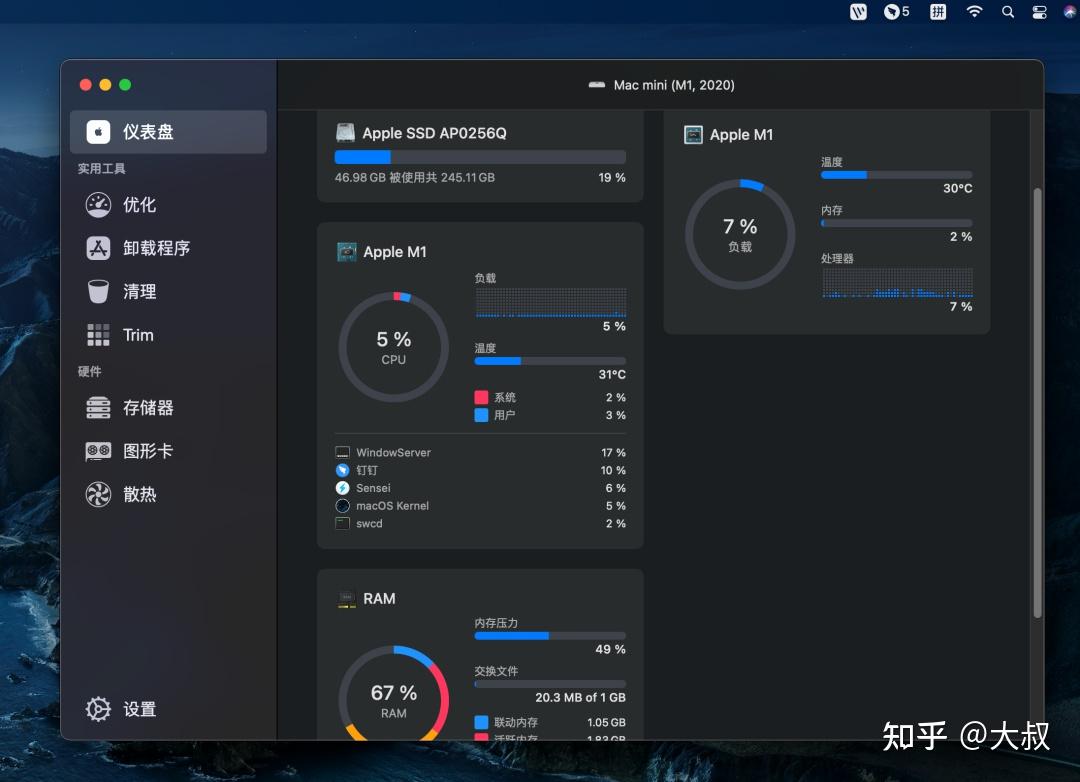Click the 交换文件 swap usage bar

pos(550,684)
